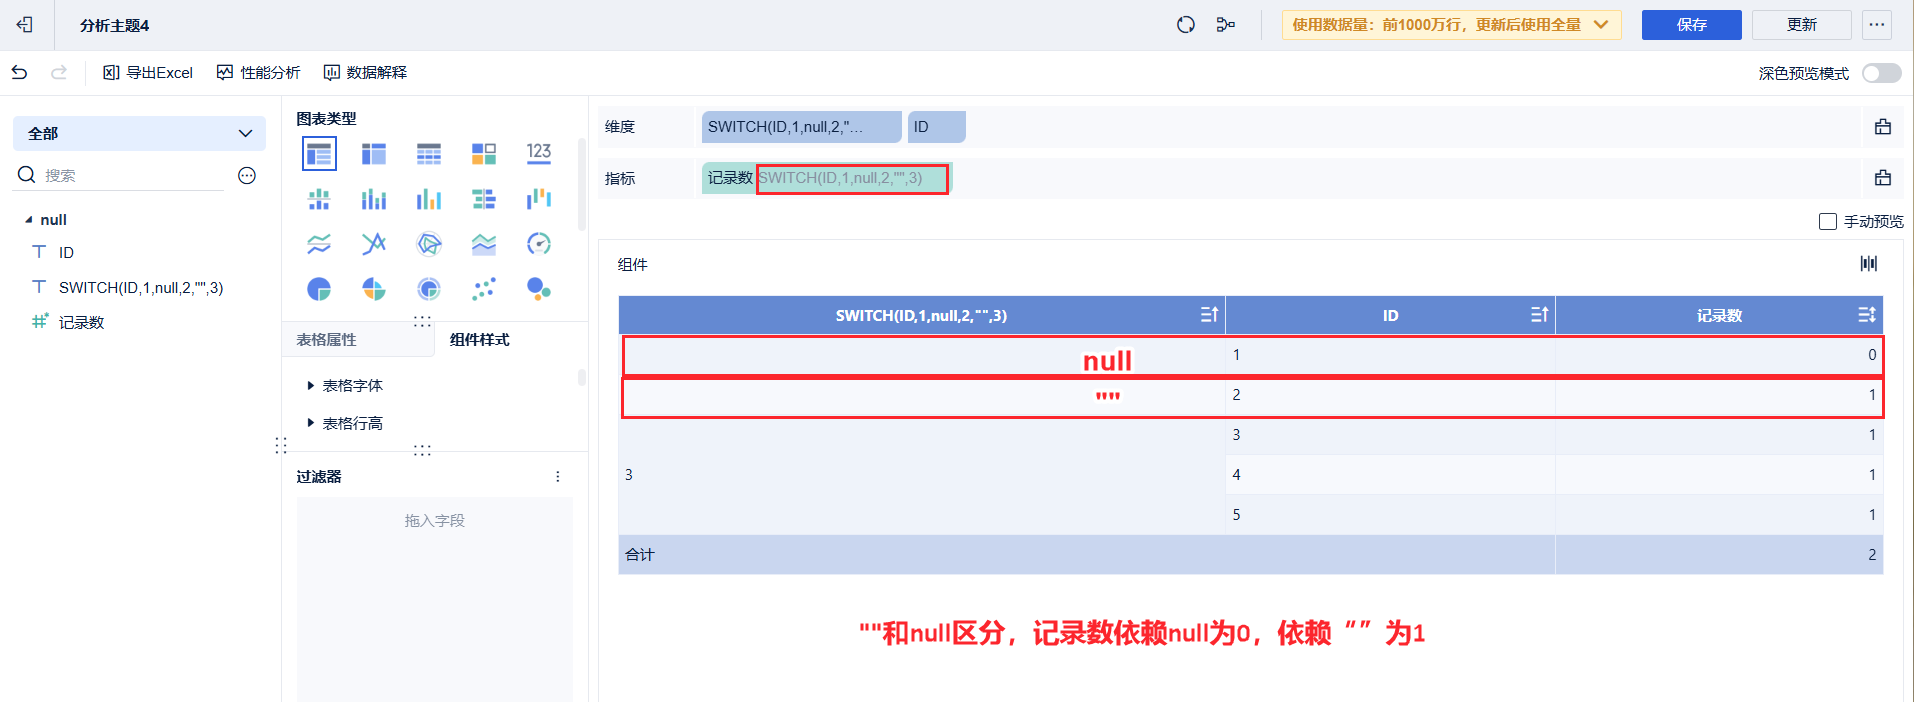Select the color block treemap chart type
The height and width of the screenshot is (702, 1914).
tap(484, 154)
